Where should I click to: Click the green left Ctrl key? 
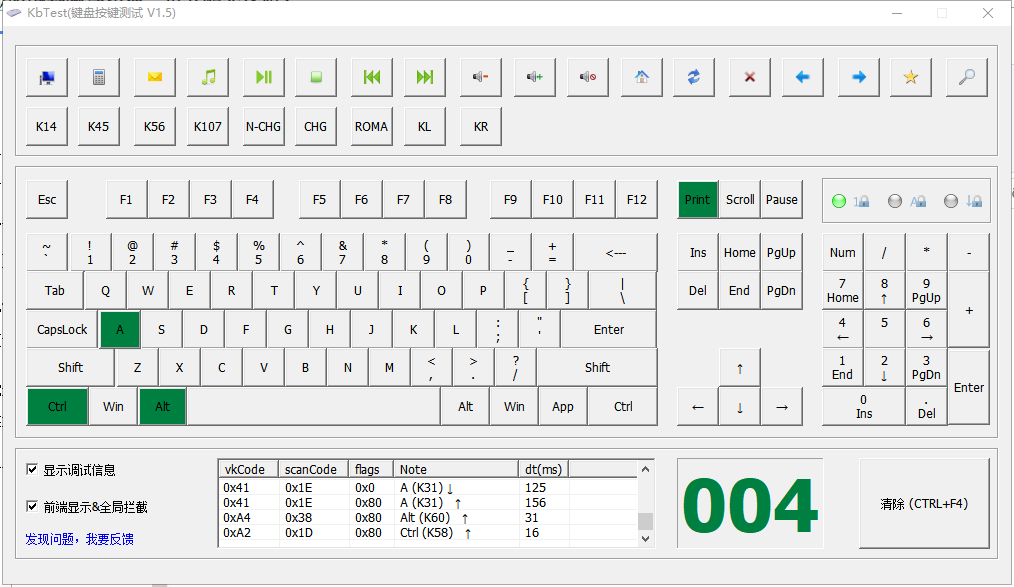coord(57,407)
